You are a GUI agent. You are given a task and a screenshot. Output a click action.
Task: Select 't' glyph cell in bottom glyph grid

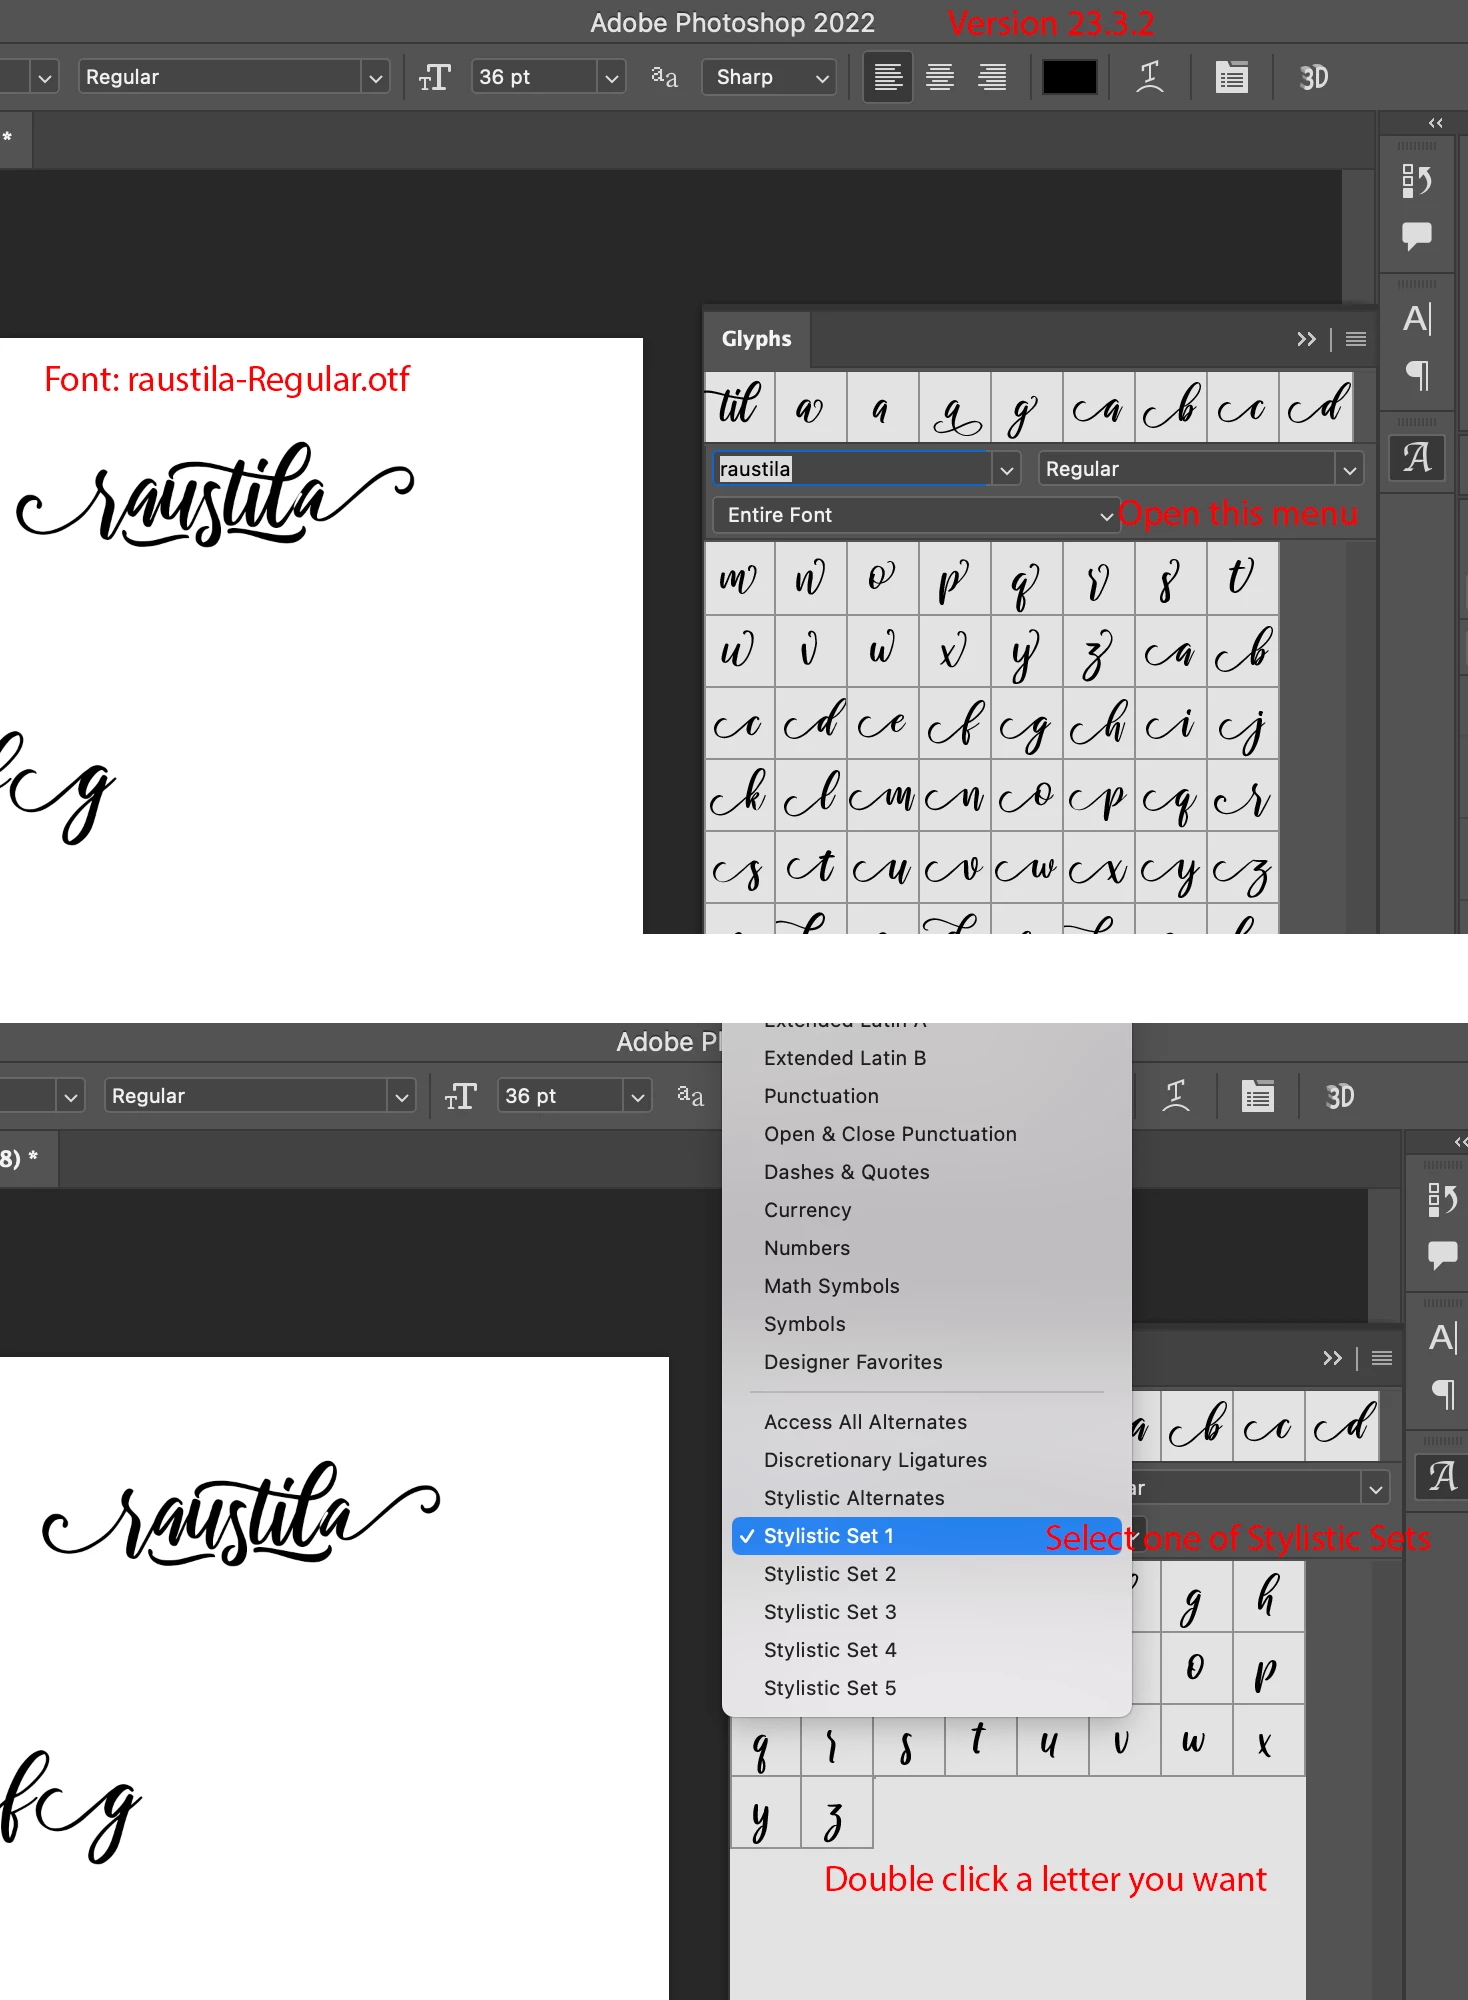(x=980, y=1740)
